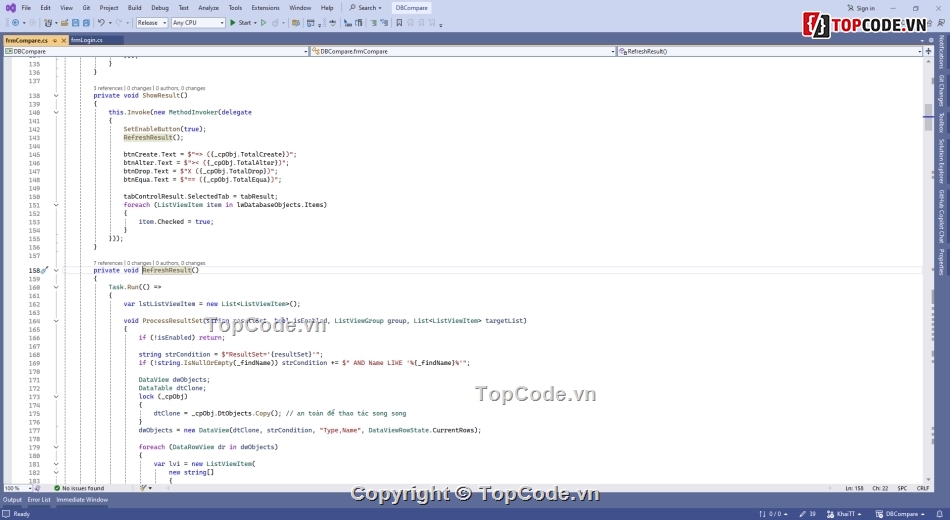The height and width of the screenshot is (520, 950).
Task: Open the Build menu
Action: tap(135, 8)
